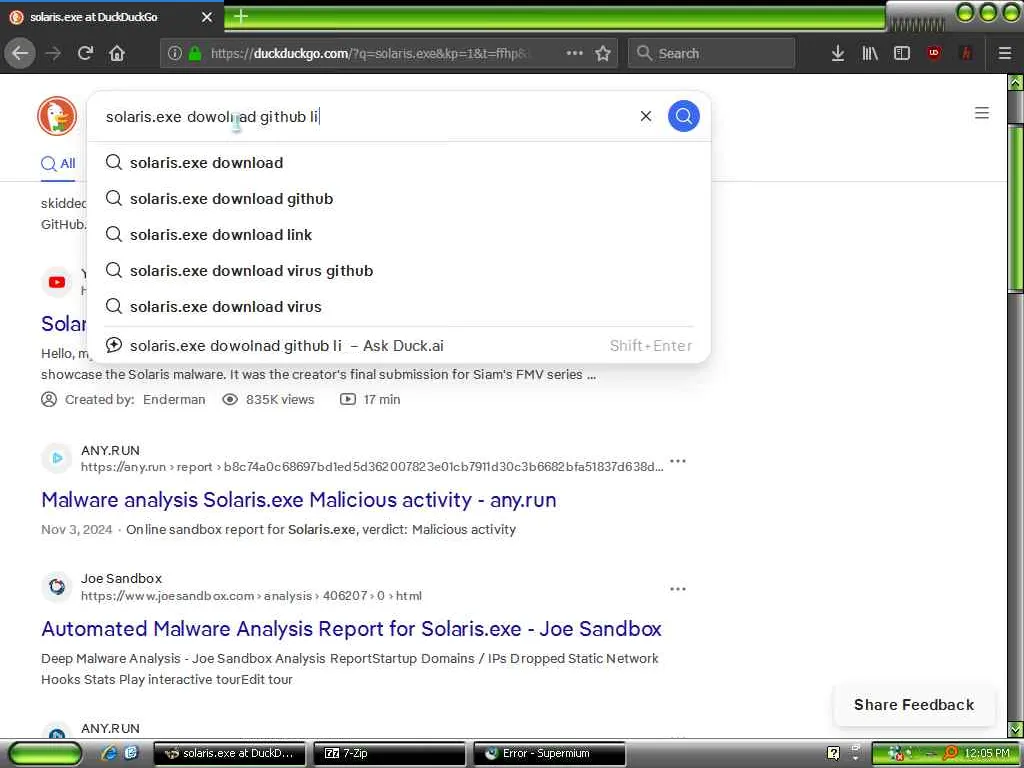Clear the search box with X
1024x768 pixels.
click(646, 116)
